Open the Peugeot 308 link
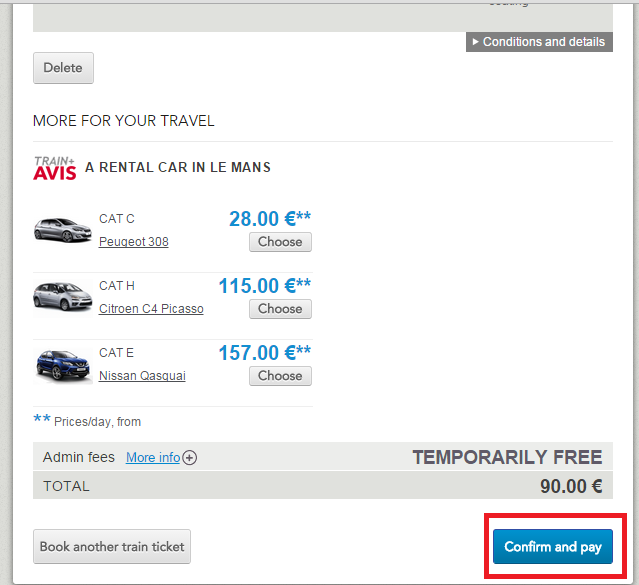The image size is (639, 585). click(x=133, y=242)
